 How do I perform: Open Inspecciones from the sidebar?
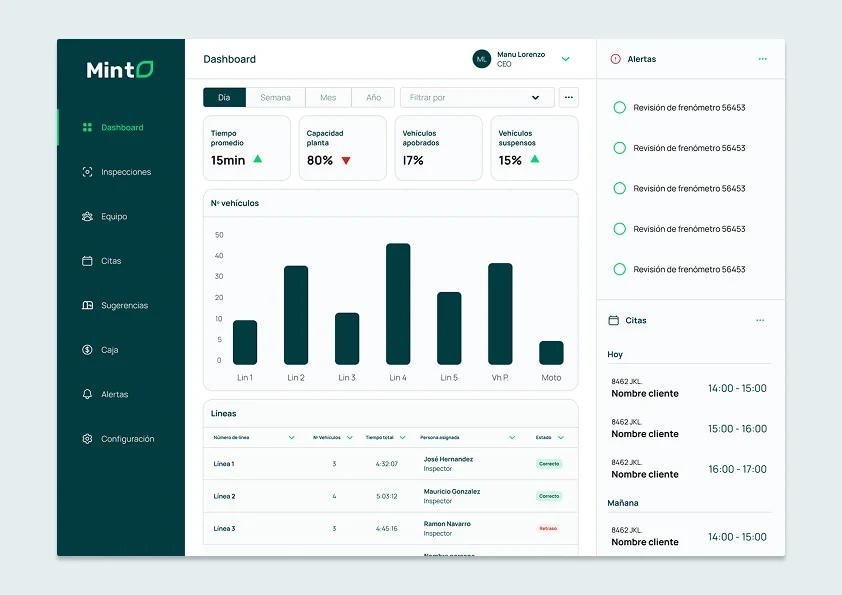point(117,172)
